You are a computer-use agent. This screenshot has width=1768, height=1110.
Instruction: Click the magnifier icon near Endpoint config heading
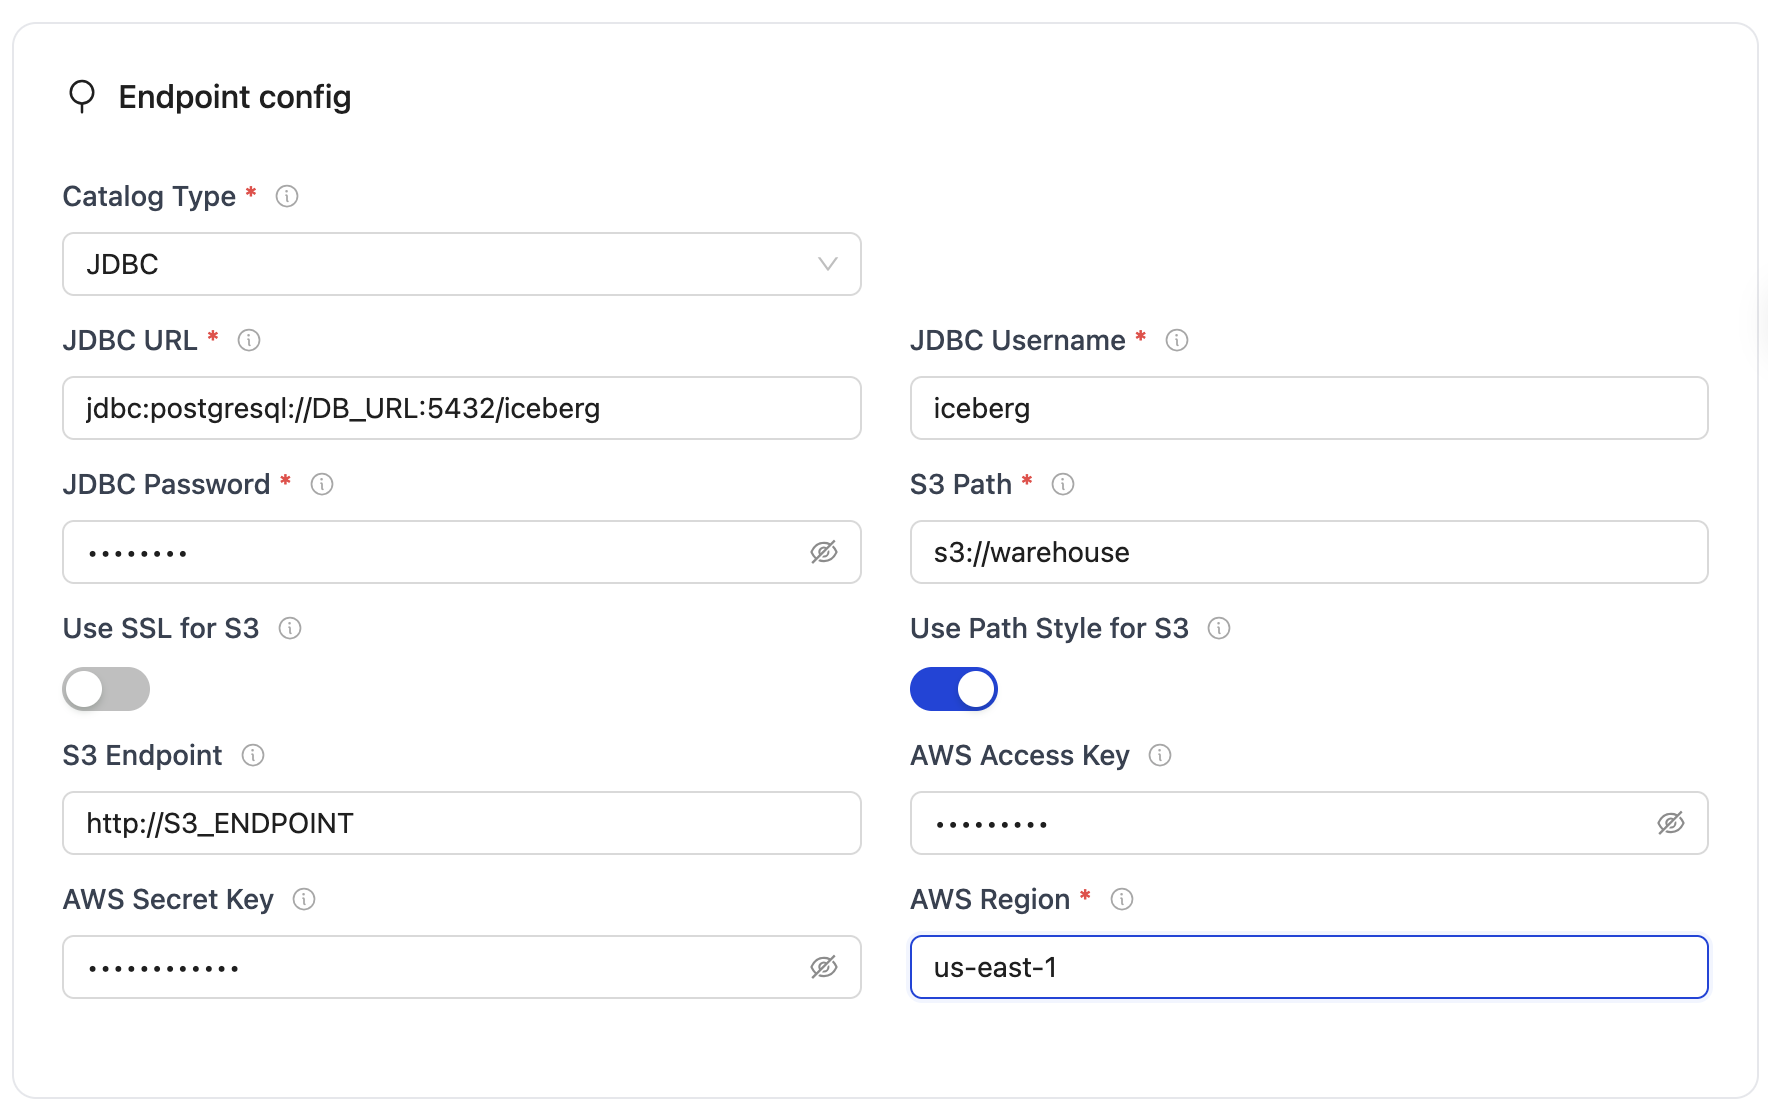[x=82, y=96]
